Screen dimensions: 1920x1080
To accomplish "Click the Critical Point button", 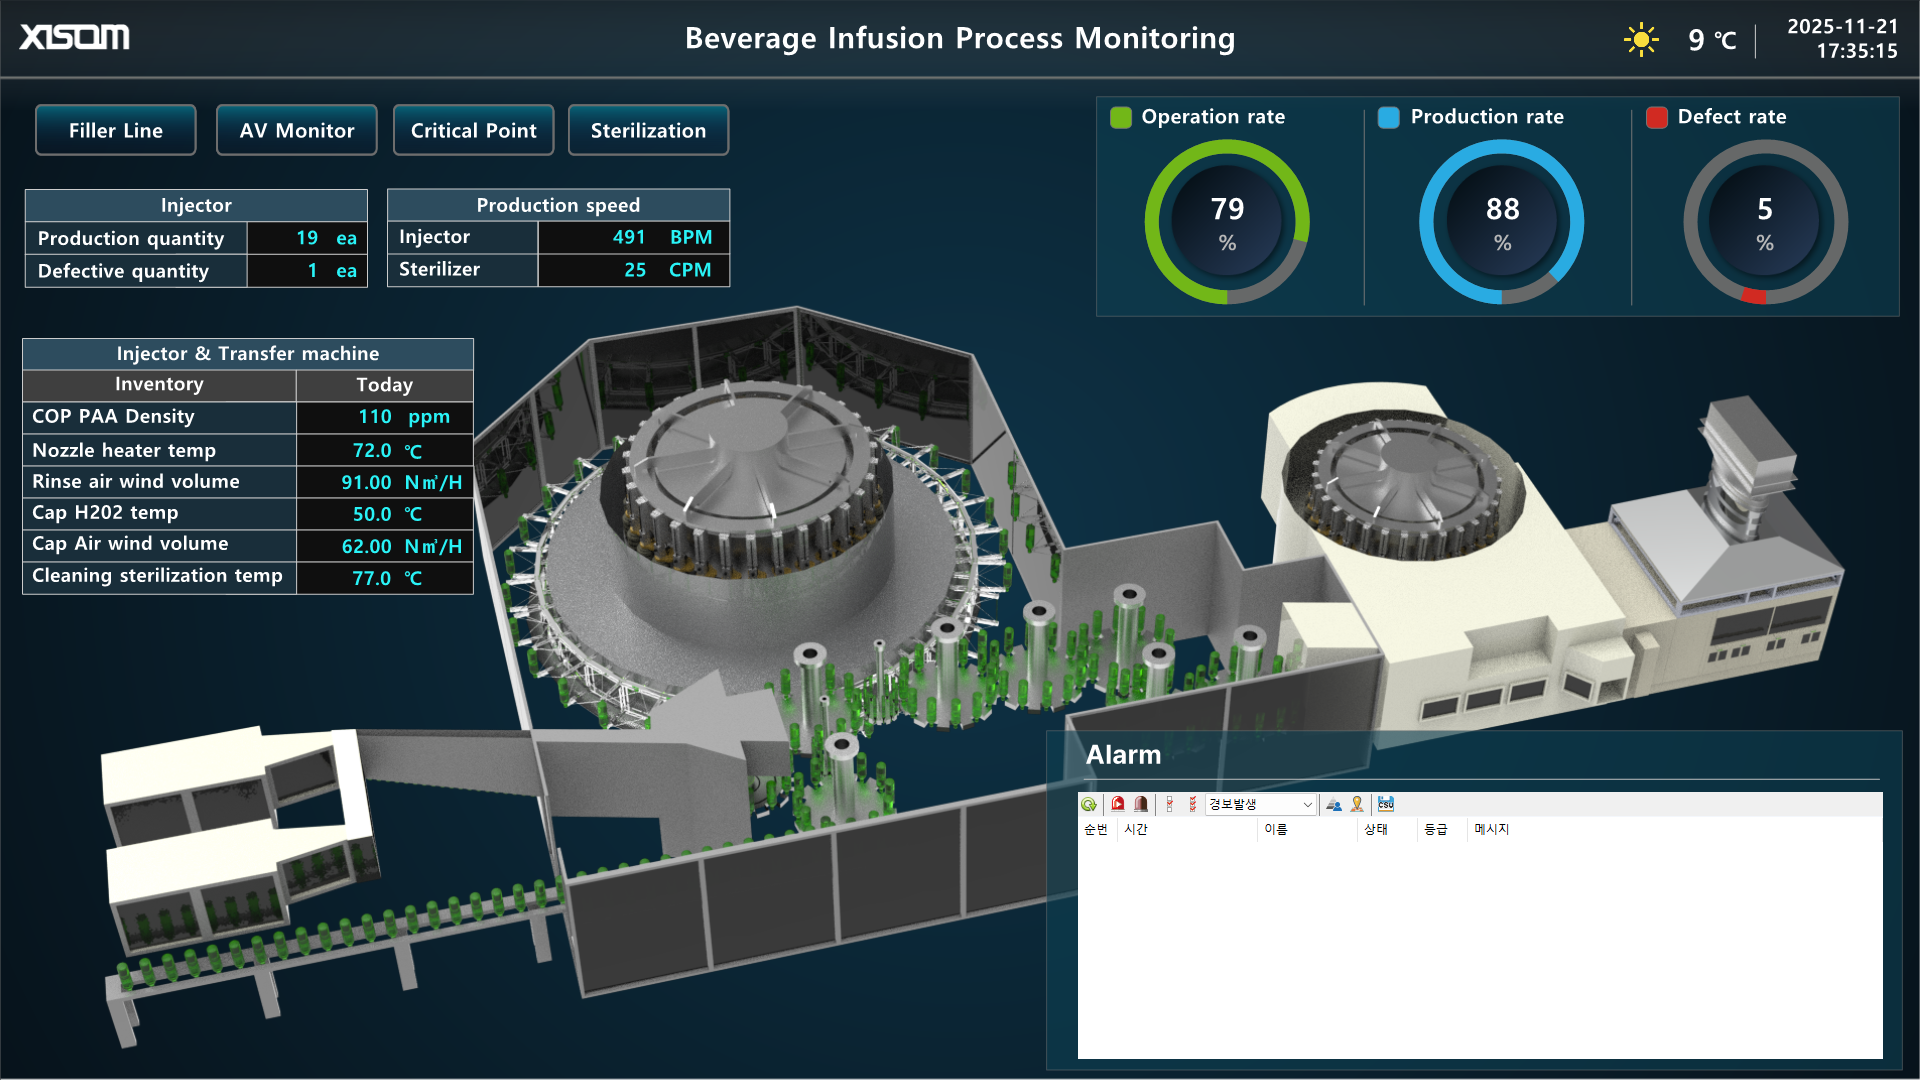I will (x=473, y=130).
